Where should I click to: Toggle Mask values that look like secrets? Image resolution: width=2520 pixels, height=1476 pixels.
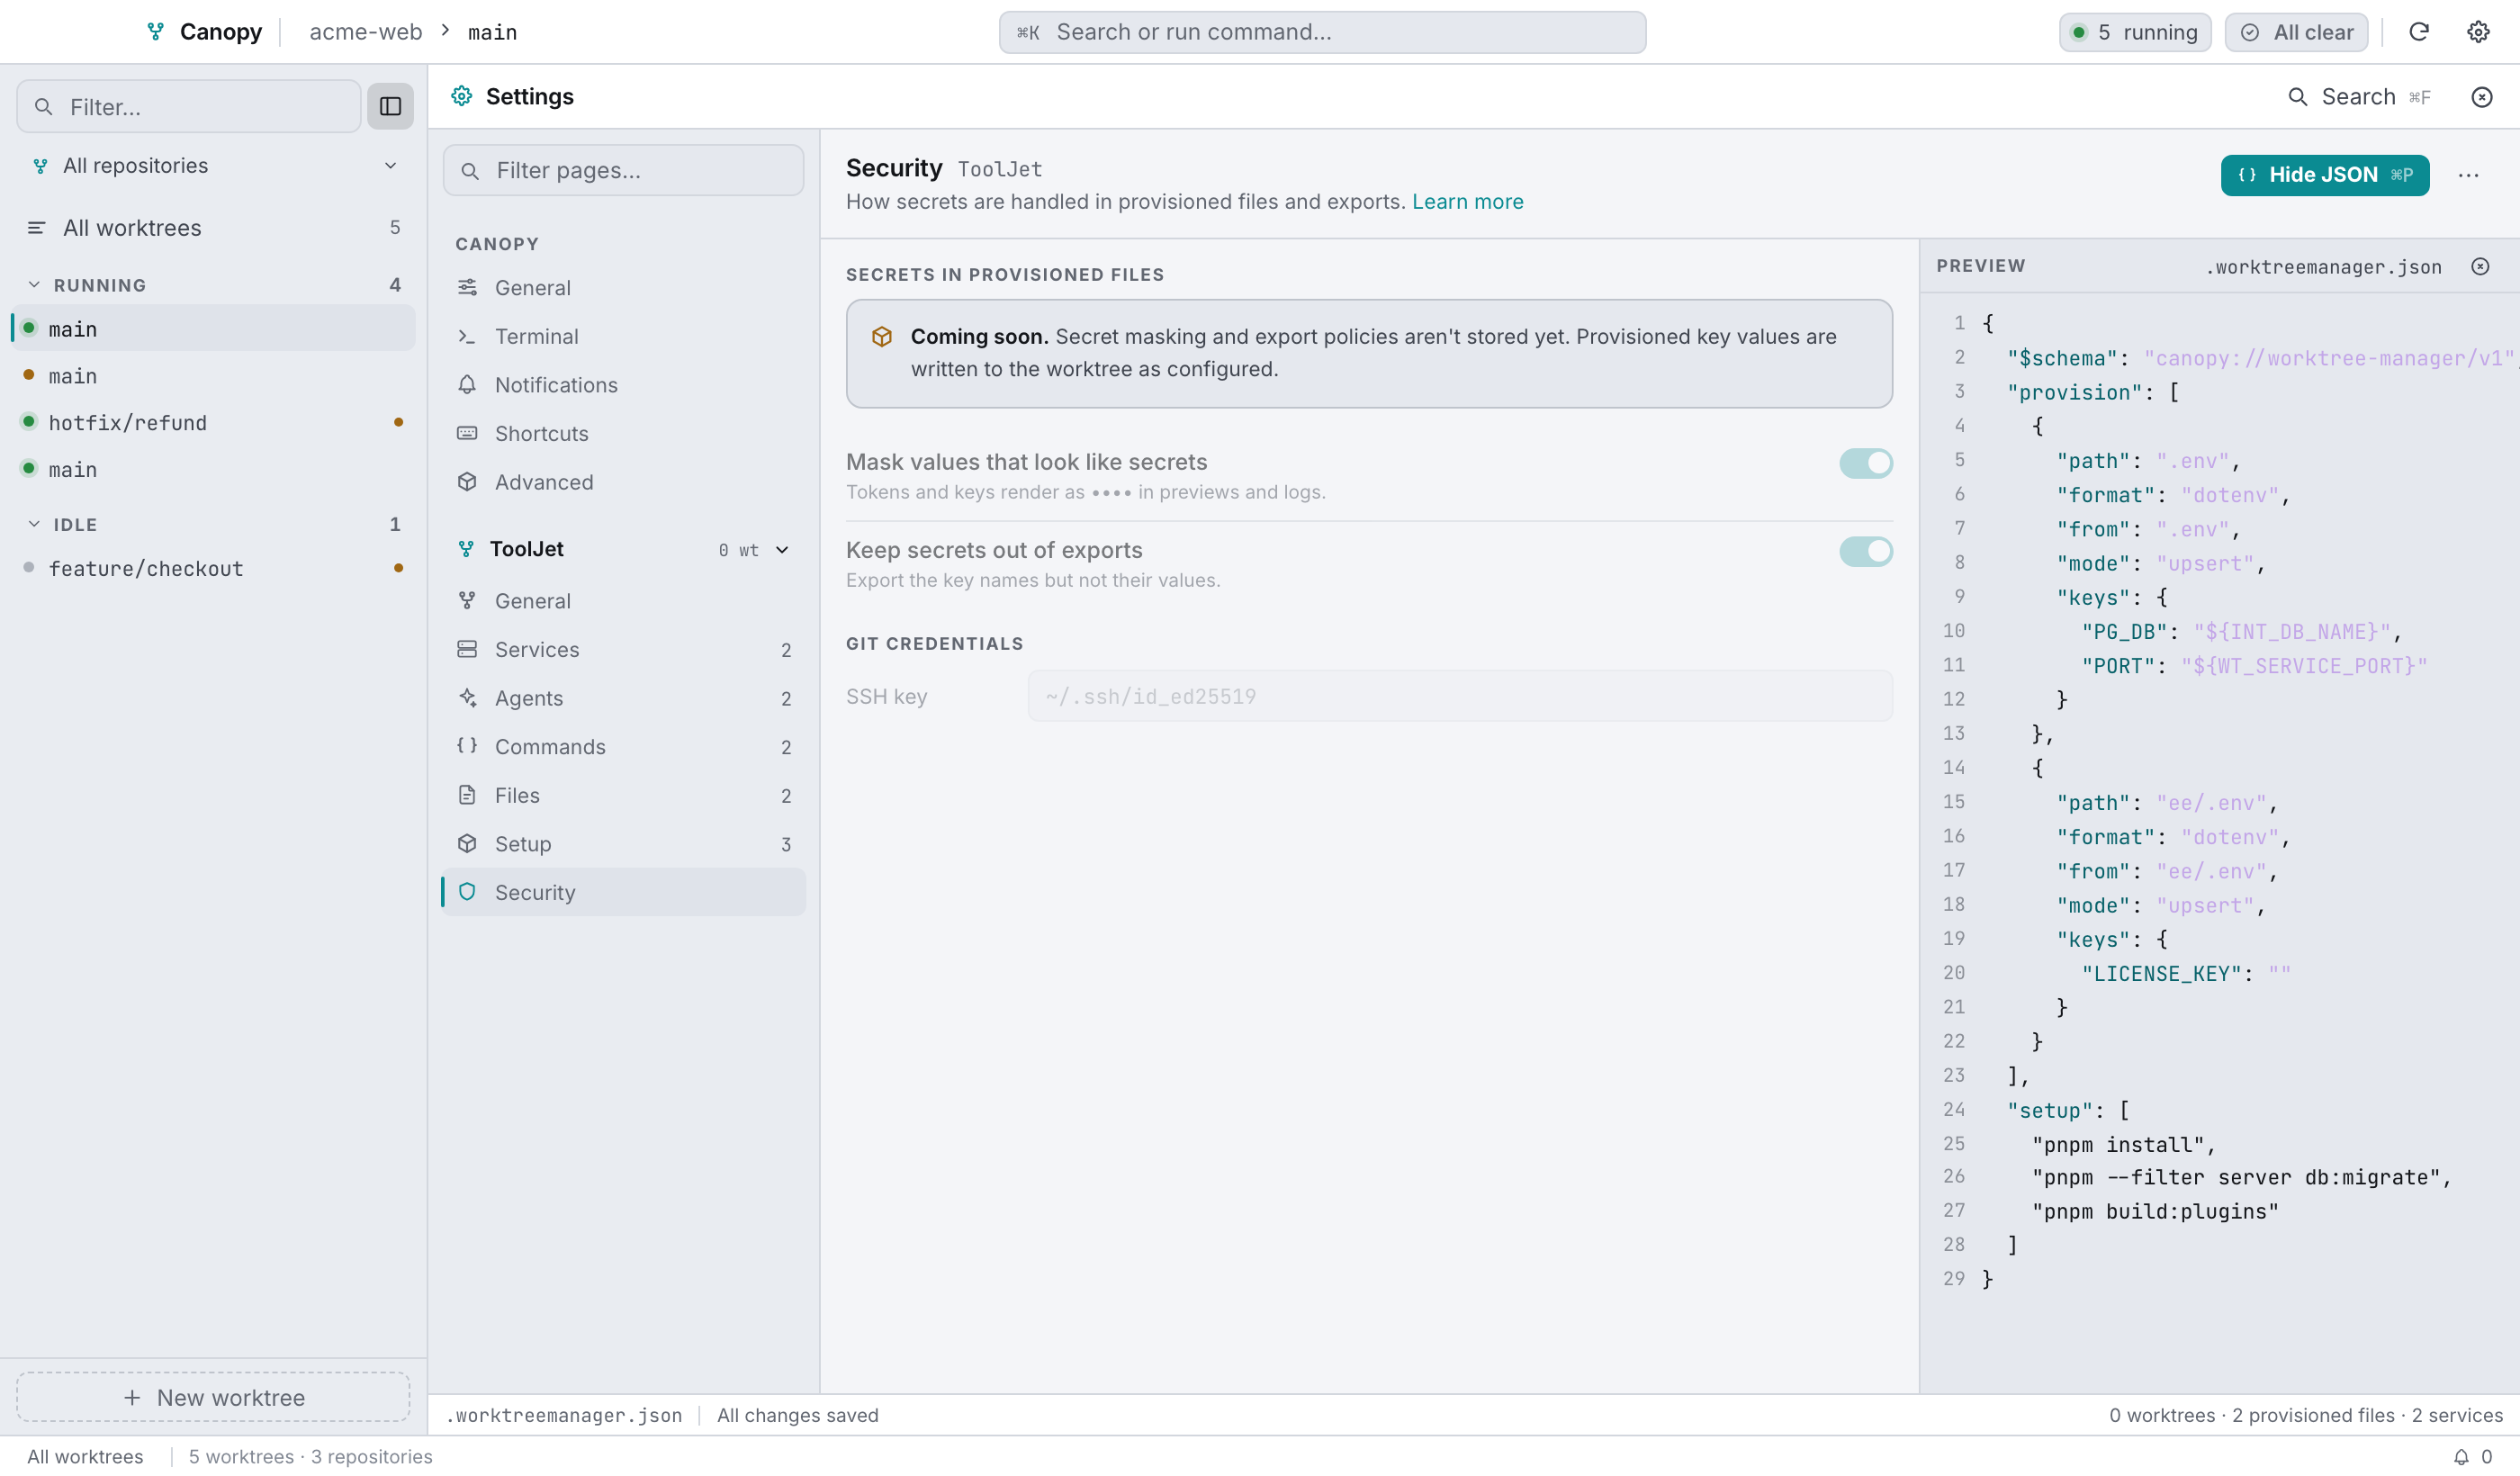pos(1865,463)
